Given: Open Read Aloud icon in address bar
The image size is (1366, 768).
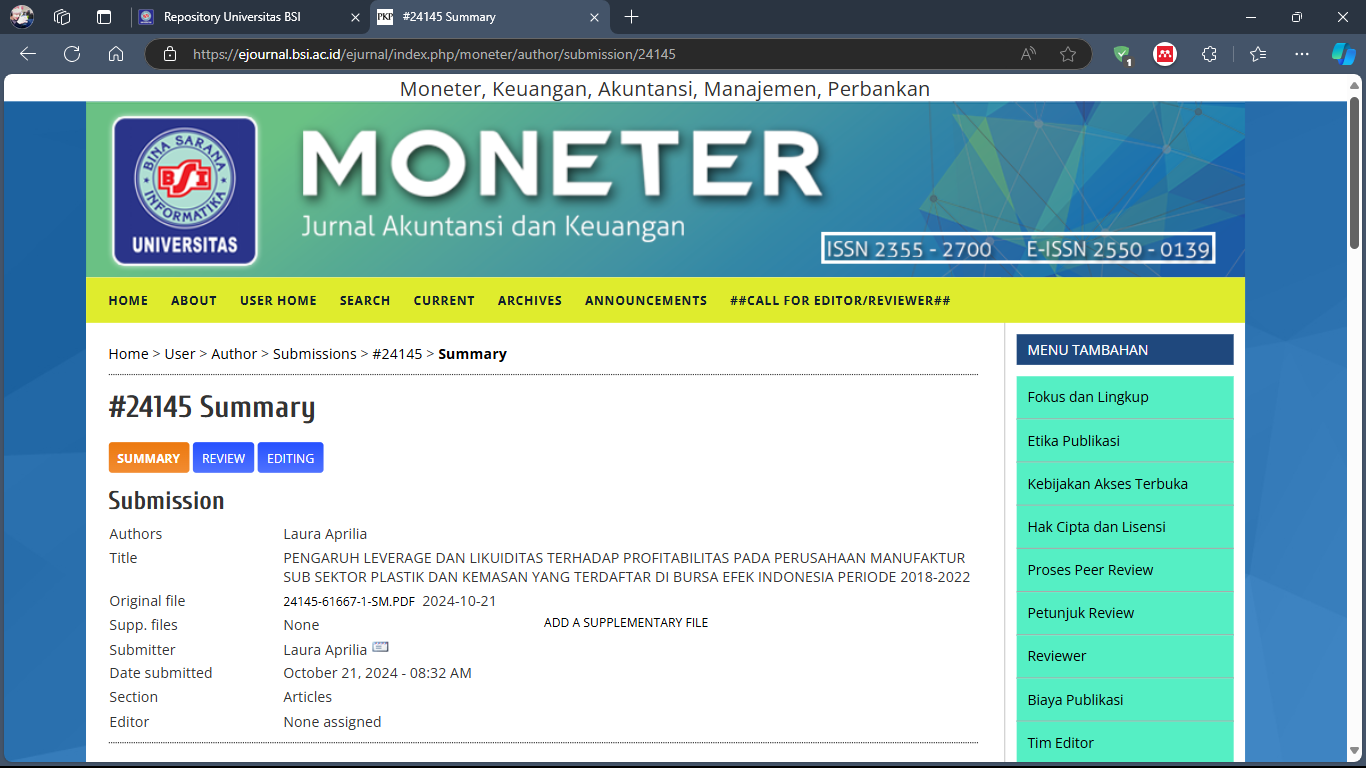Looking at the screenshot, I should point(1028,54).
